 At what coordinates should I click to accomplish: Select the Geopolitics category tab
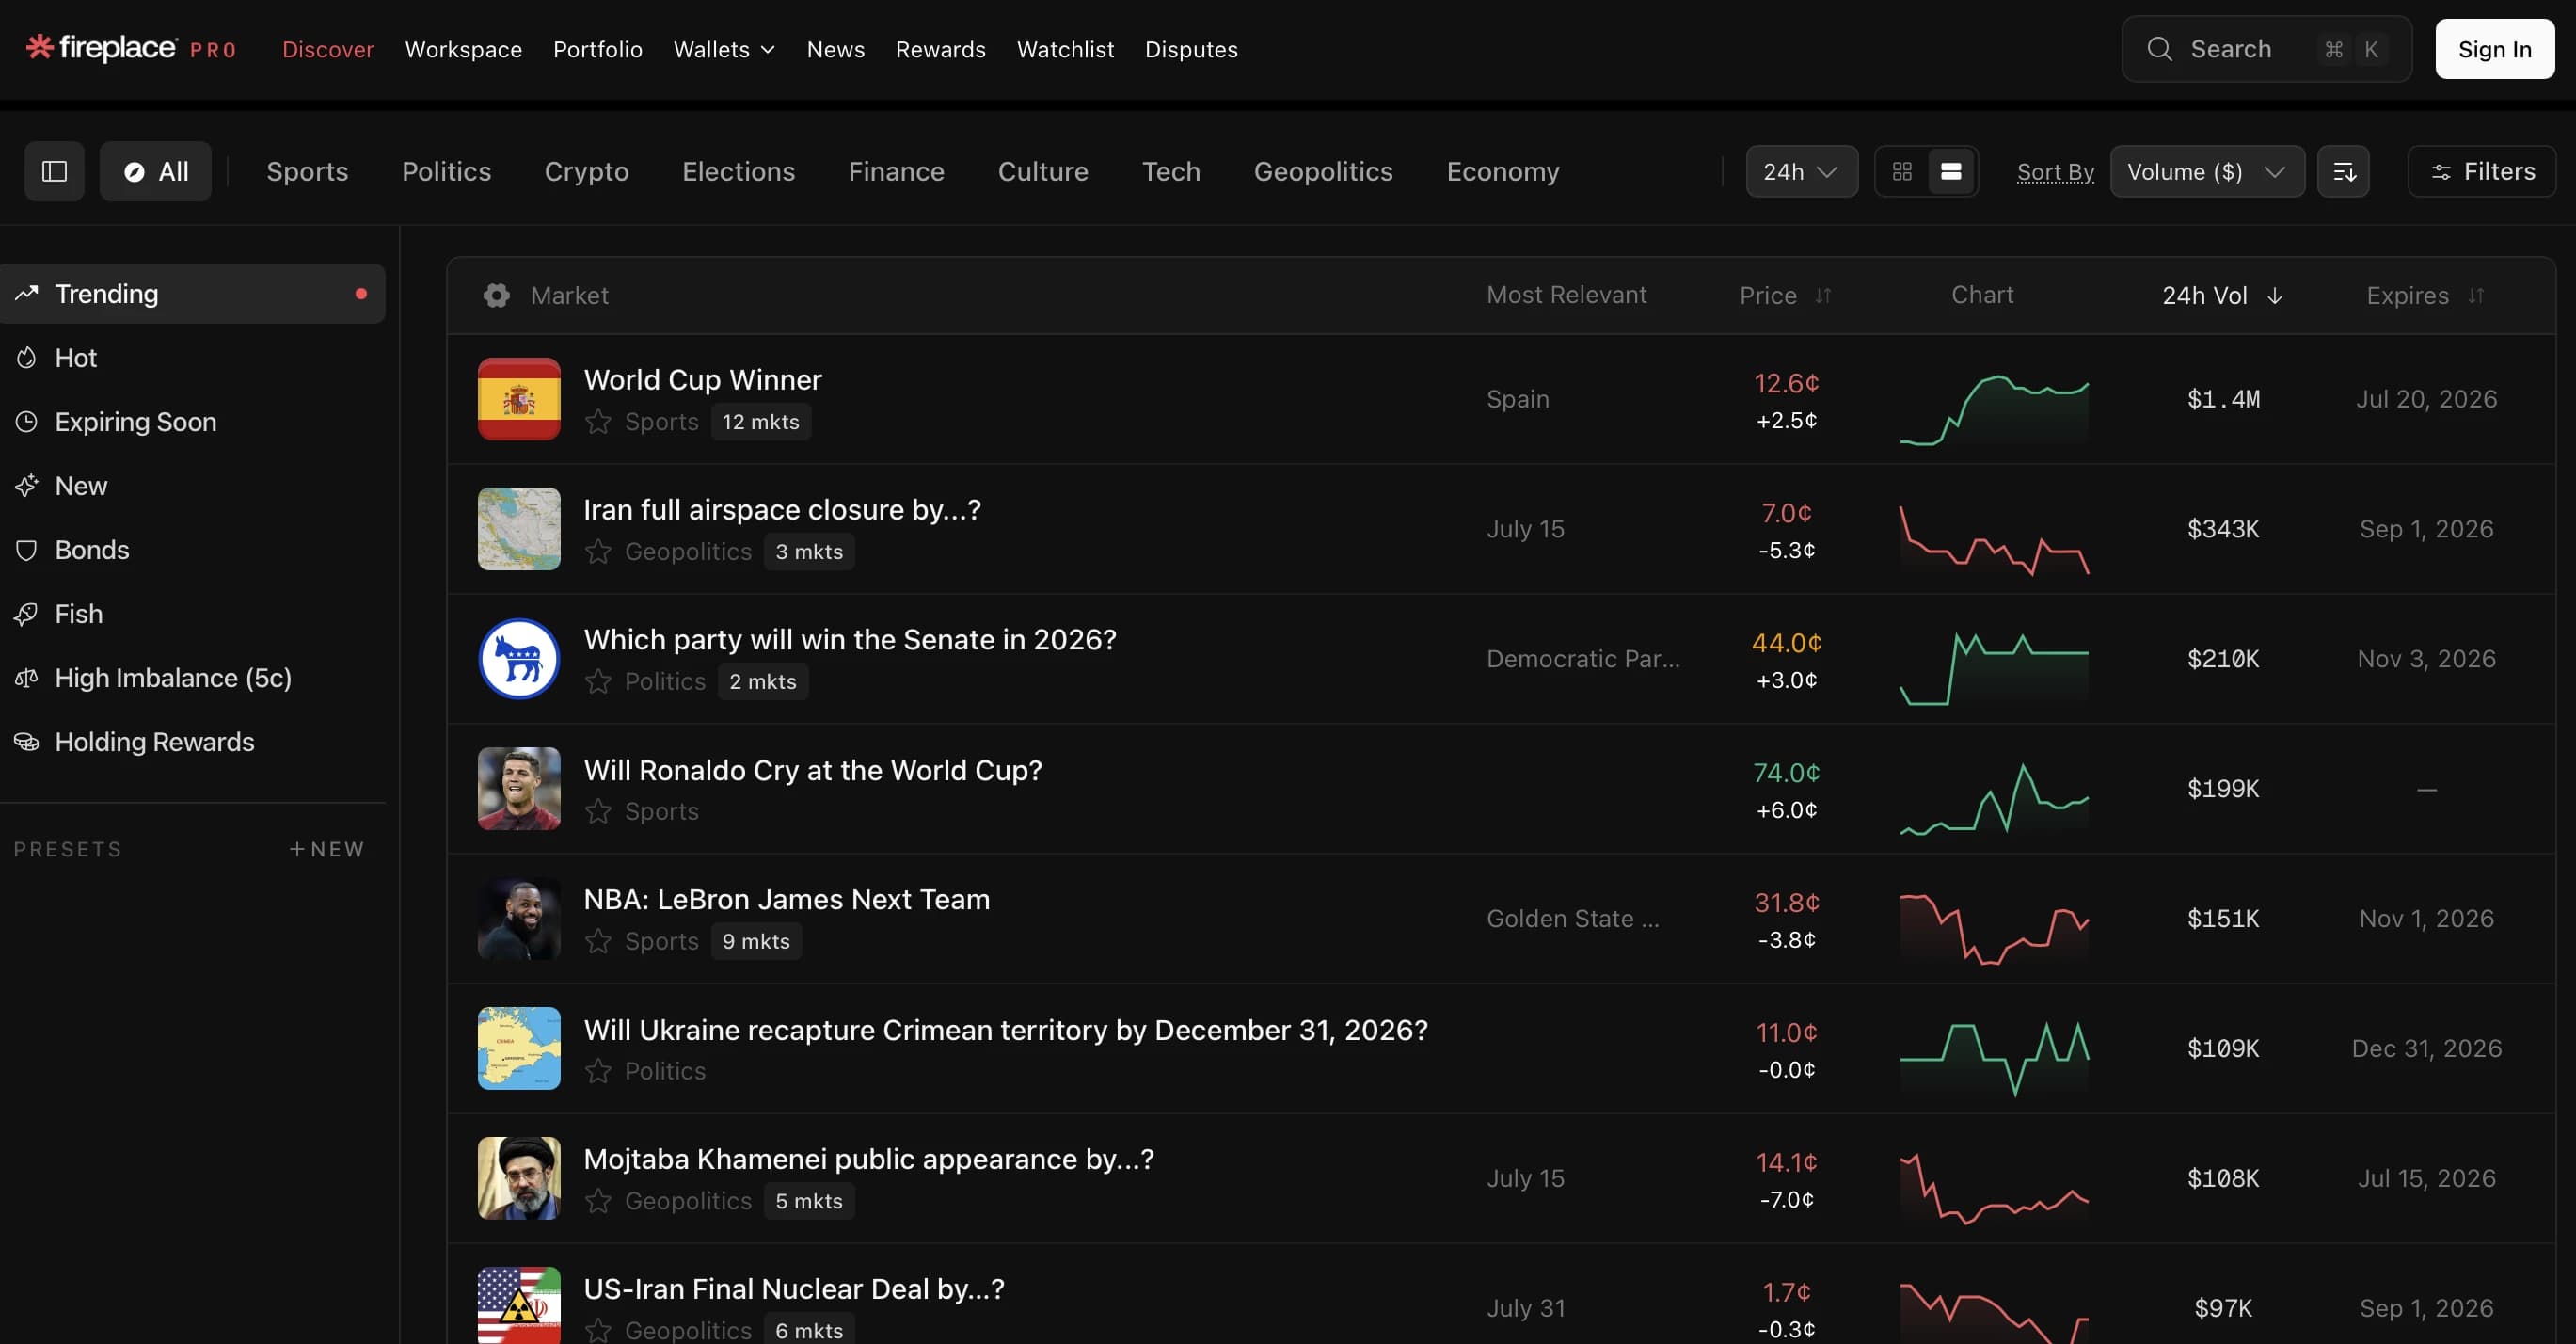pyautogui.click(x=1323, y=171)
